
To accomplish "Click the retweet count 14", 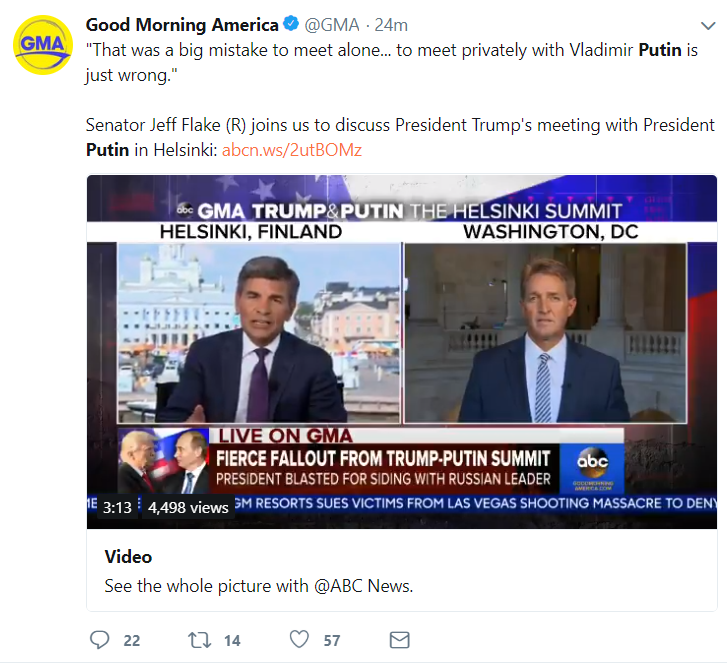I will tap(232, 641).
